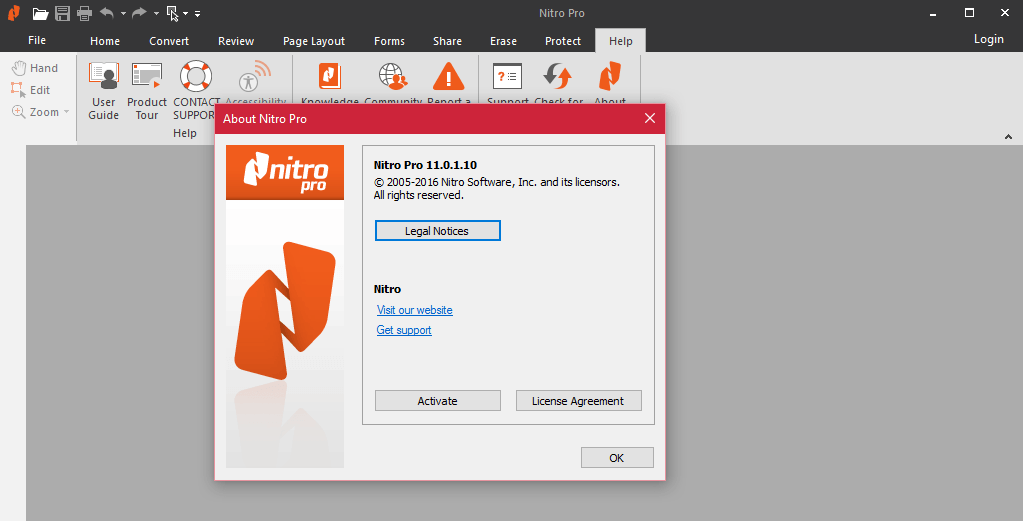
Task: Click the Report a problem warning icon
Action: pyautogui.click(x=448, y=78)
